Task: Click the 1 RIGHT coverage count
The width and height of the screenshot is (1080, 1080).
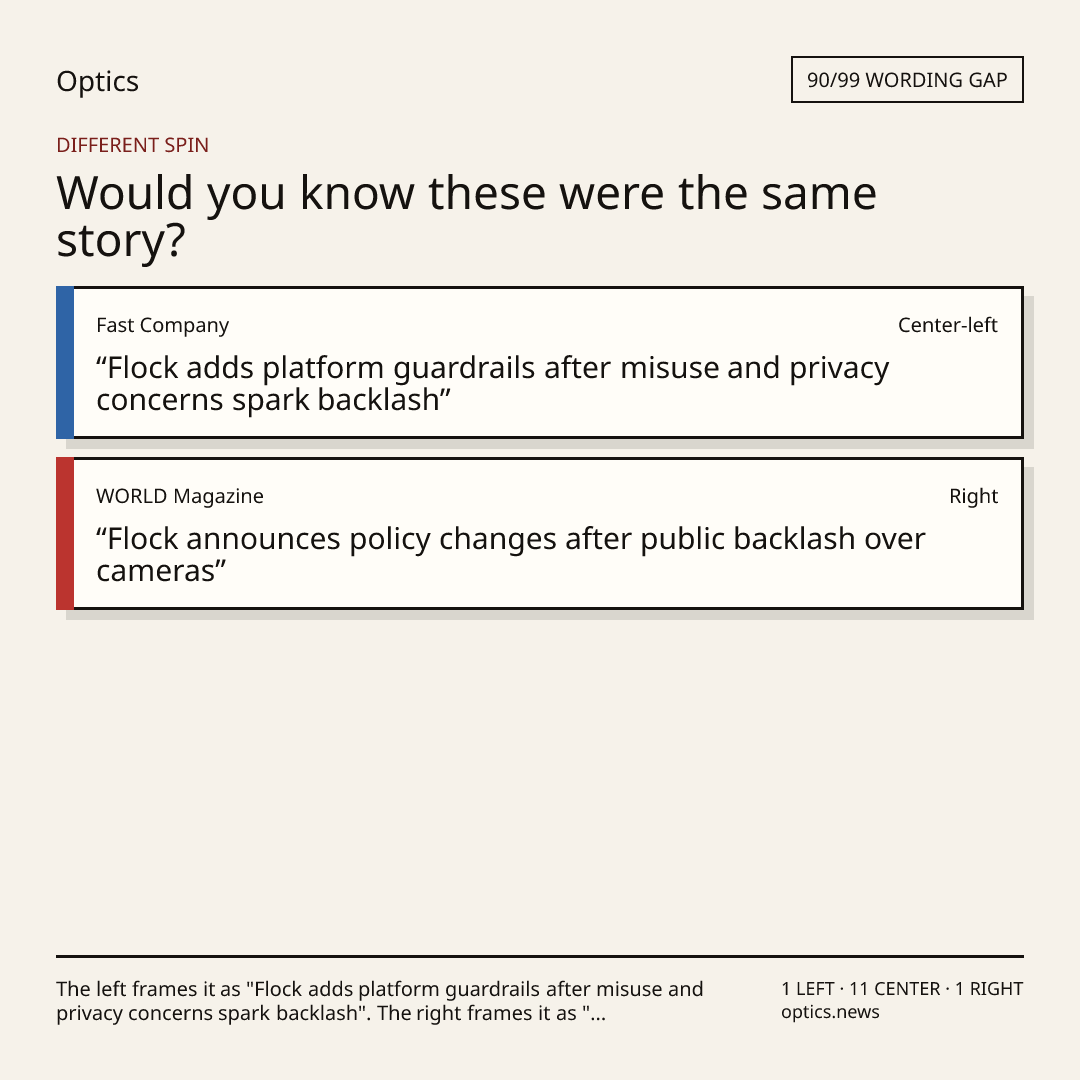Action: click(988, 989)
